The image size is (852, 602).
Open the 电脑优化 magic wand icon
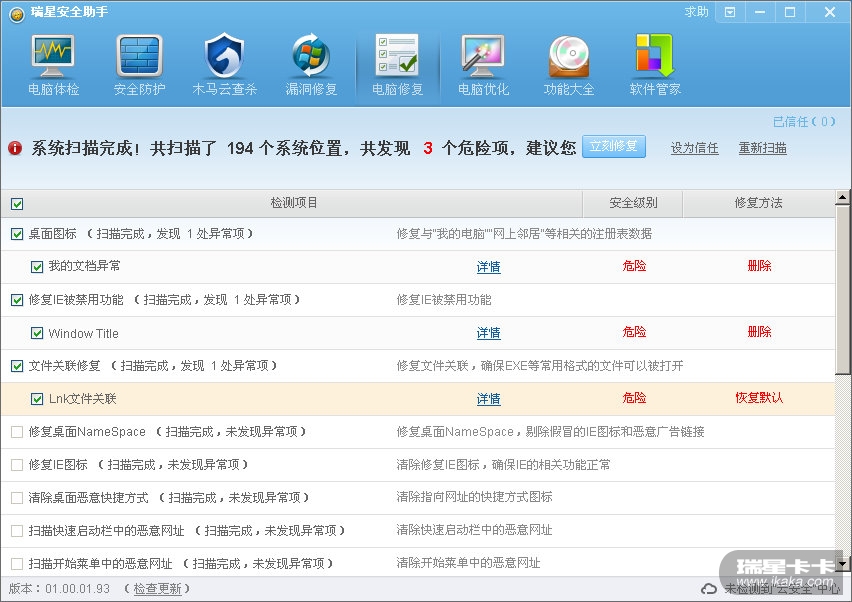tap(483, 56)
